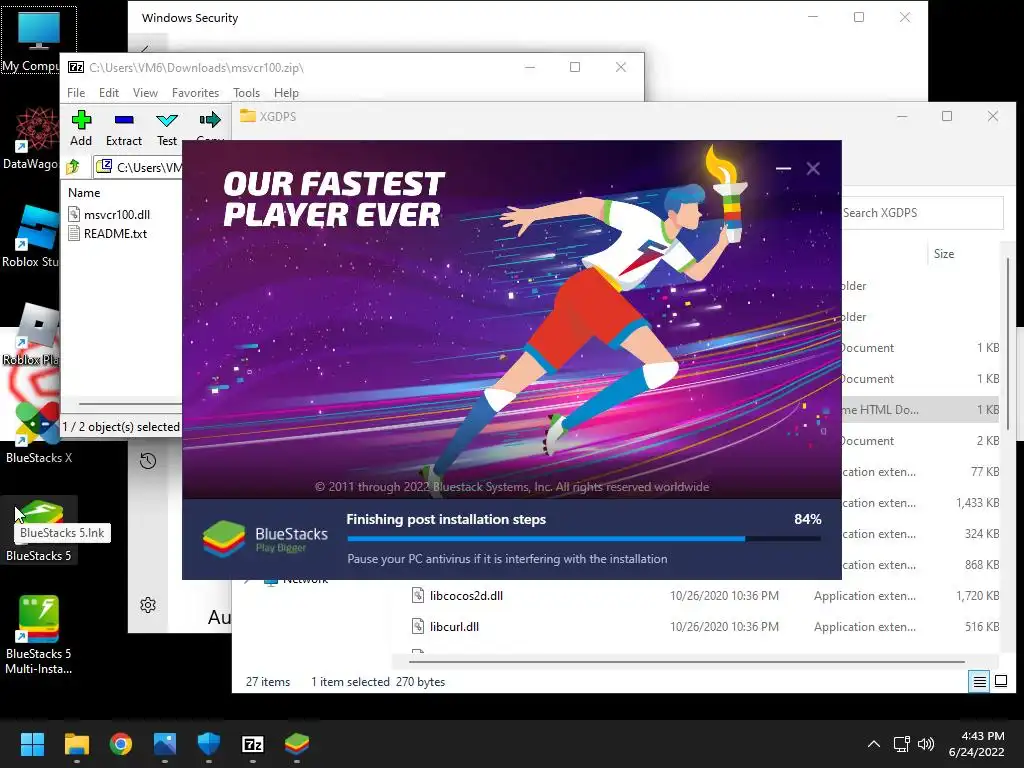Image resolution: width=1024 pixels, height=768 pixels.
Task: Open network status tray icon
Action: pos(902,744)
